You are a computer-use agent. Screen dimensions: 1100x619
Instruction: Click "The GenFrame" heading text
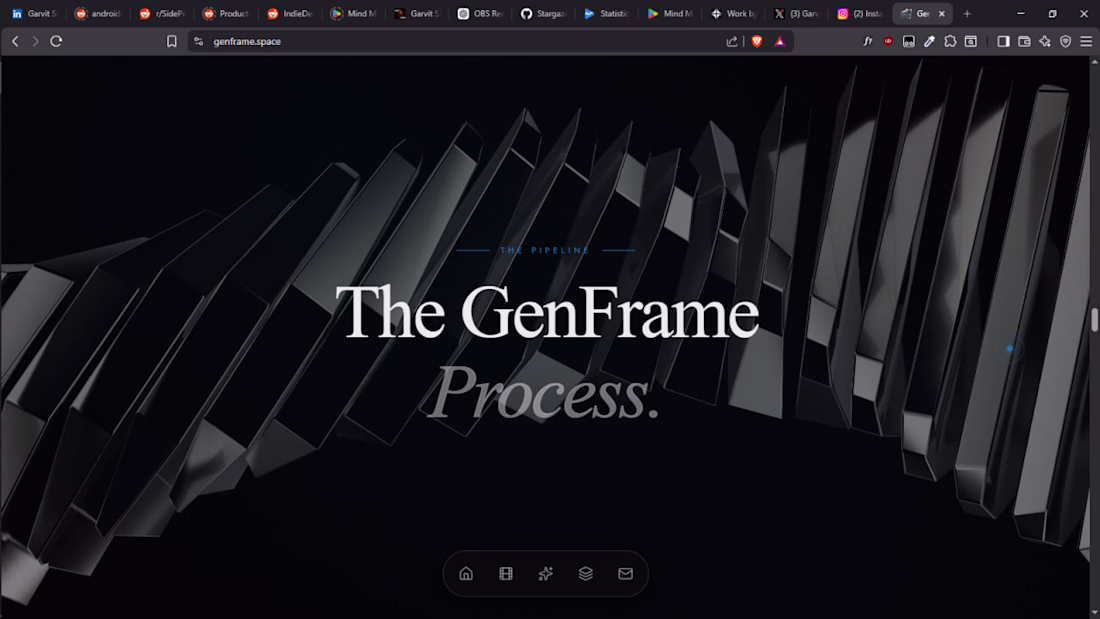pyautogui.click(x=546, y=312)
